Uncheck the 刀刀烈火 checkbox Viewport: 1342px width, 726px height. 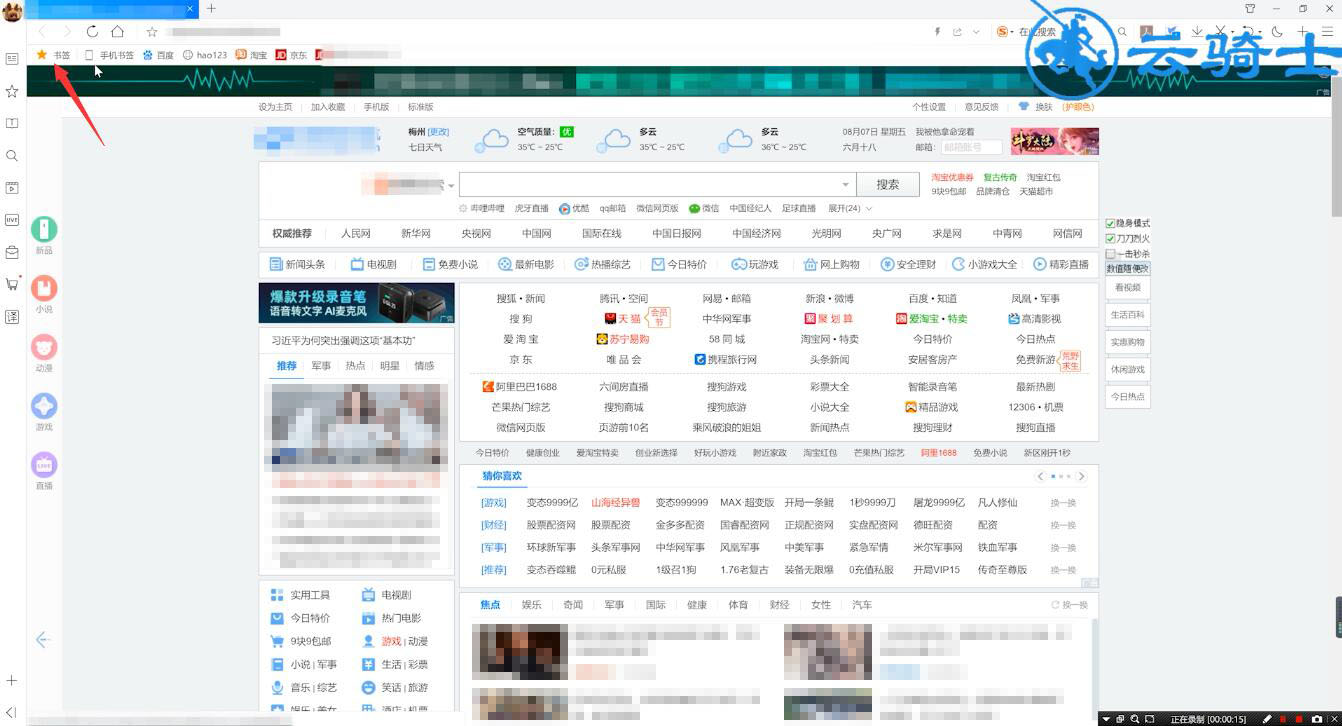(x=1110, y=238)
